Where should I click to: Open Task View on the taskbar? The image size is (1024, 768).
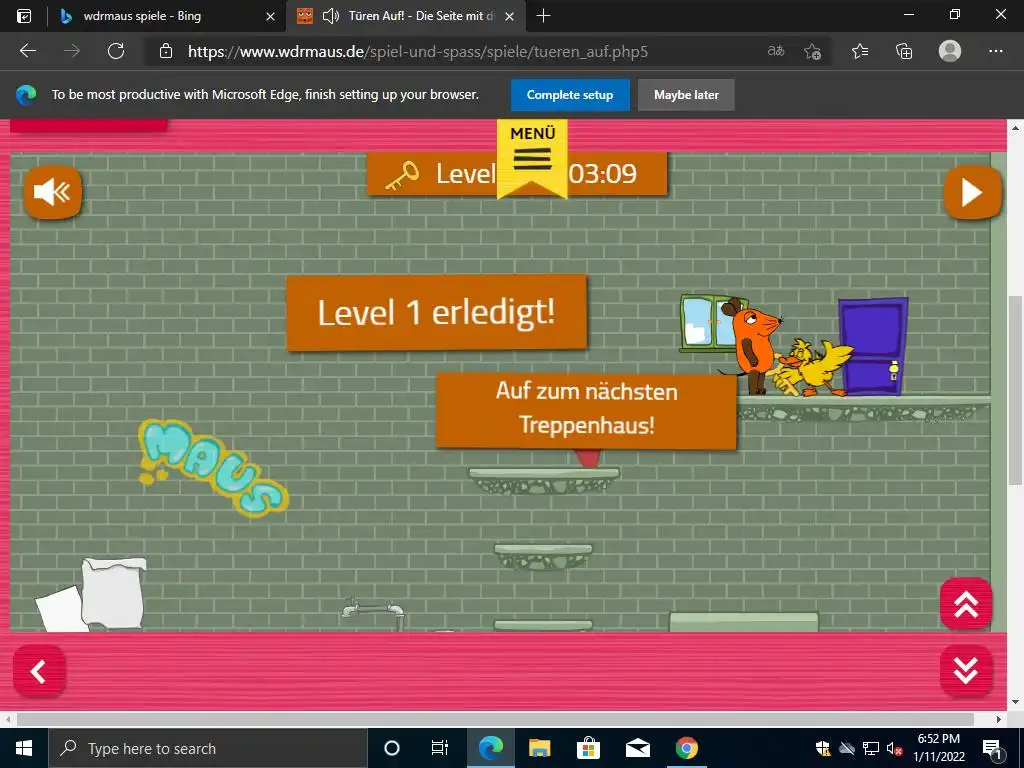click(440, 748)
